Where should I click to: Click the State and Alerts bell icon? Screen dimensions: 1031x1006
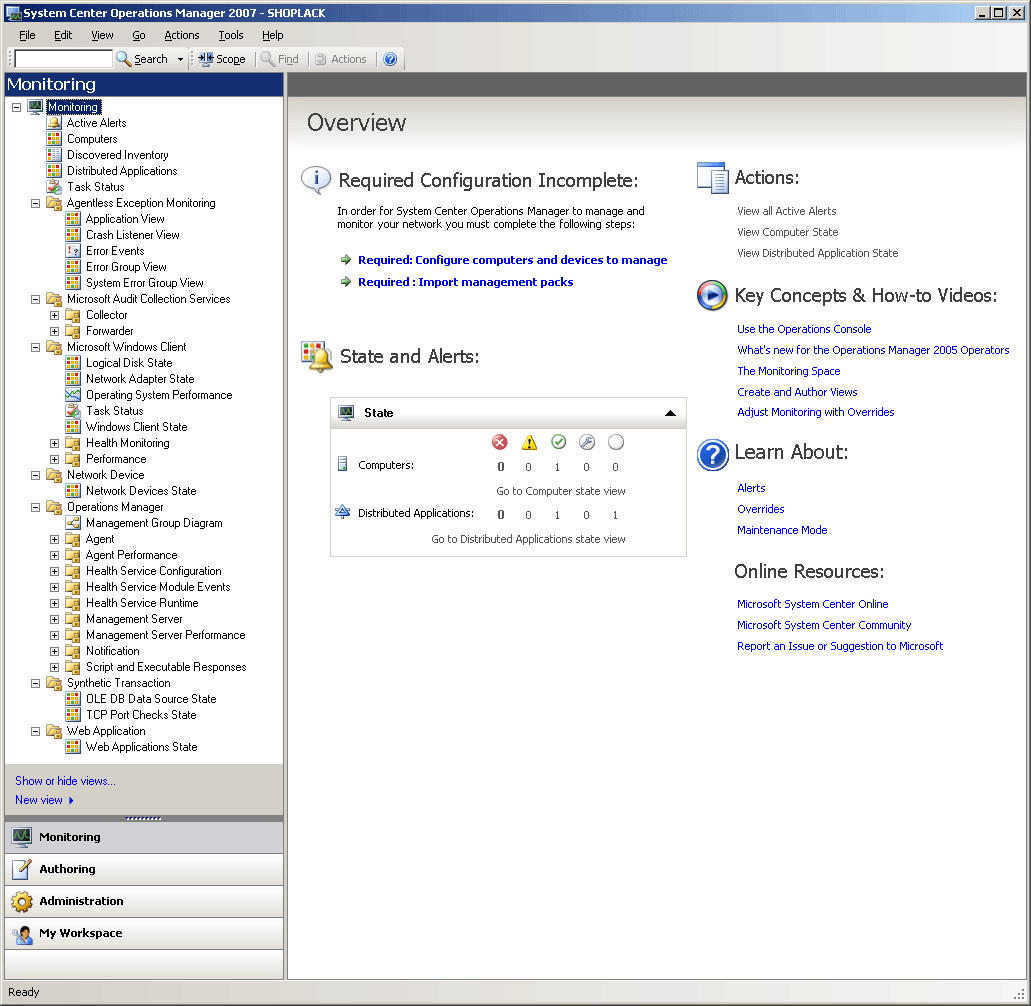316,356
